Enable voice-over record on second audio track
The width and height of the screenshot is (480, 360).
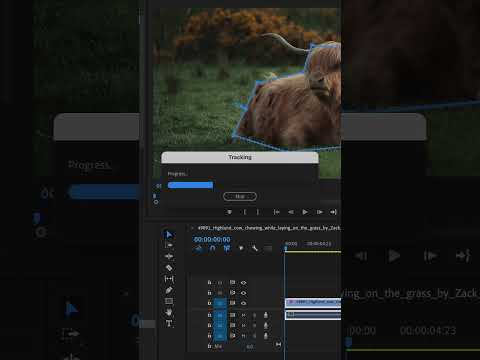[266, 326]
